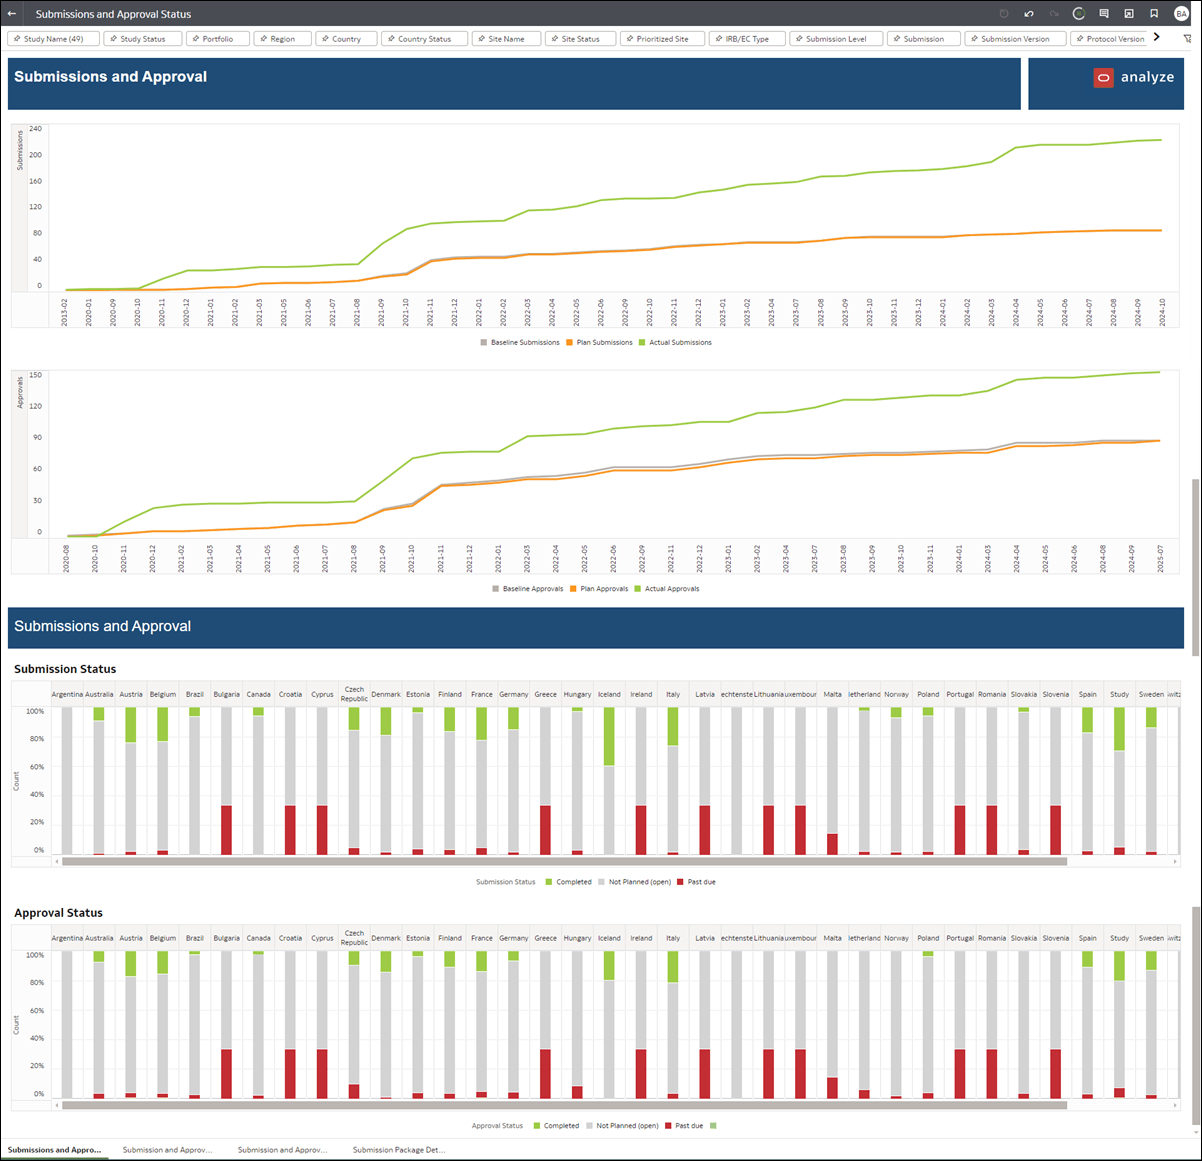Screen dimensions: 1202x1161
Task: Open the Study Name (49) filter dropdown
Action: pos(53,38)
